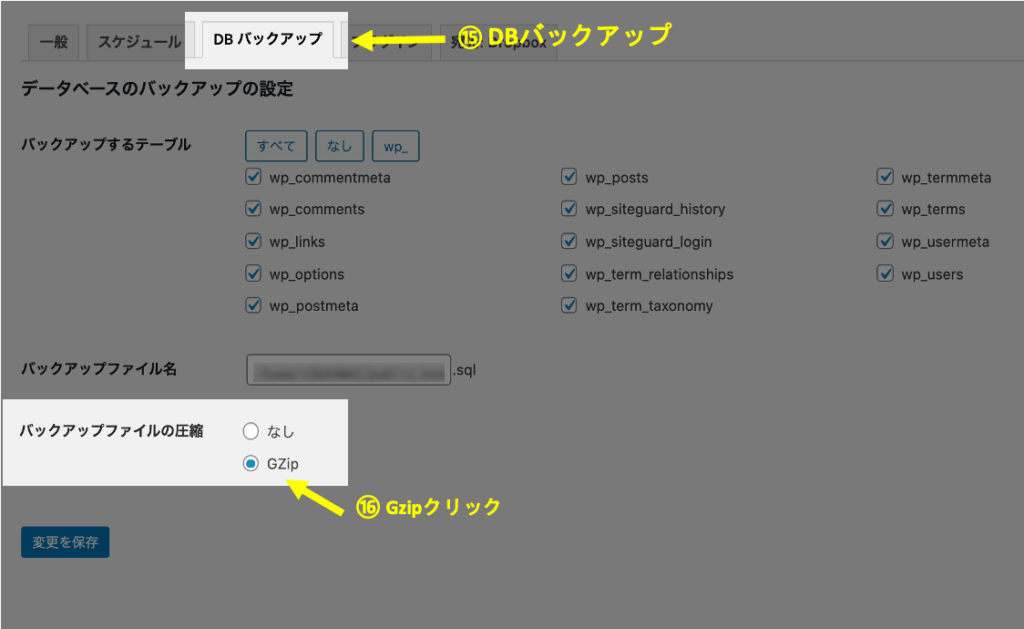Uncheck wp_term_relationships table
The width and height of the screenshot is (1024, 629).
coord(569,274)
